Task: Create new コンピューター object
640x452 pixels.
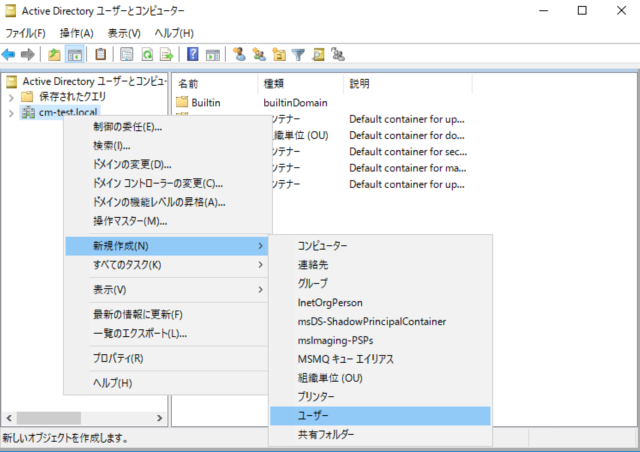Action: pyautogui.click(x=380, y=246)
